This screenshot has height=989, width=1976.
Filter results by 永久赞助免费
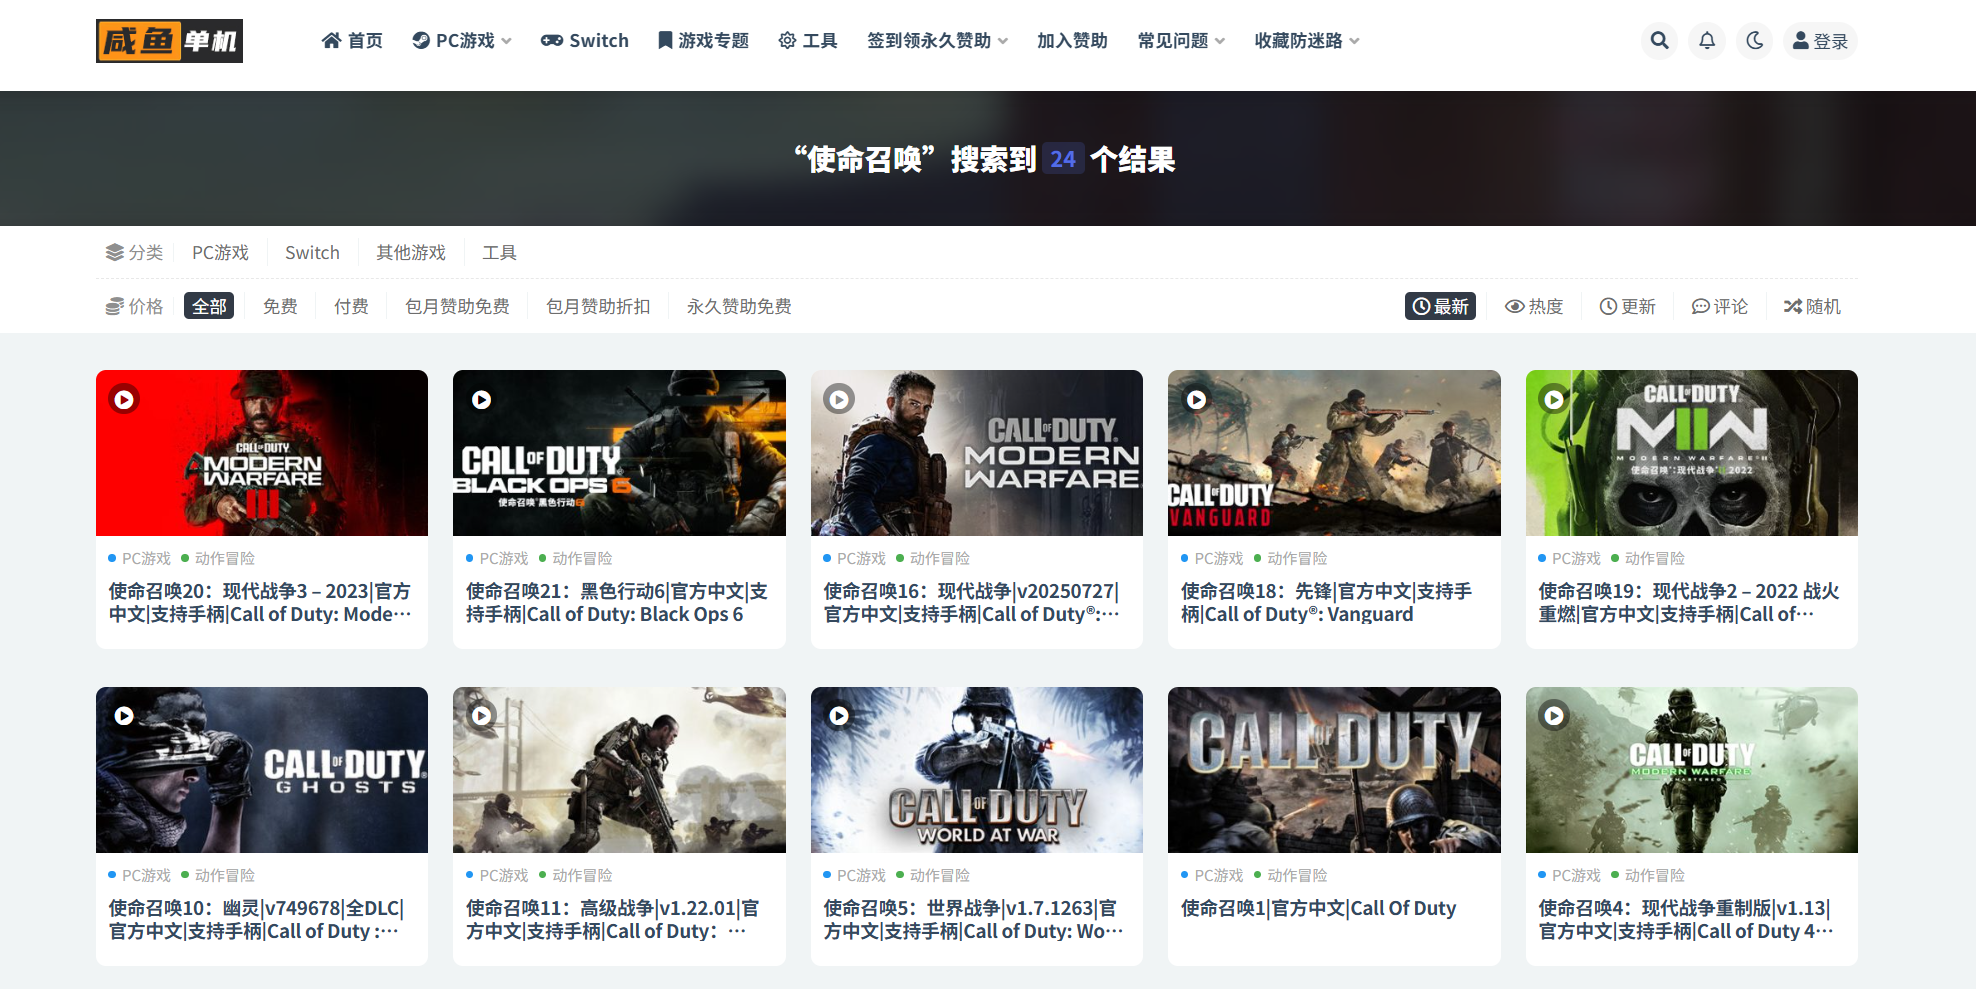739,306
